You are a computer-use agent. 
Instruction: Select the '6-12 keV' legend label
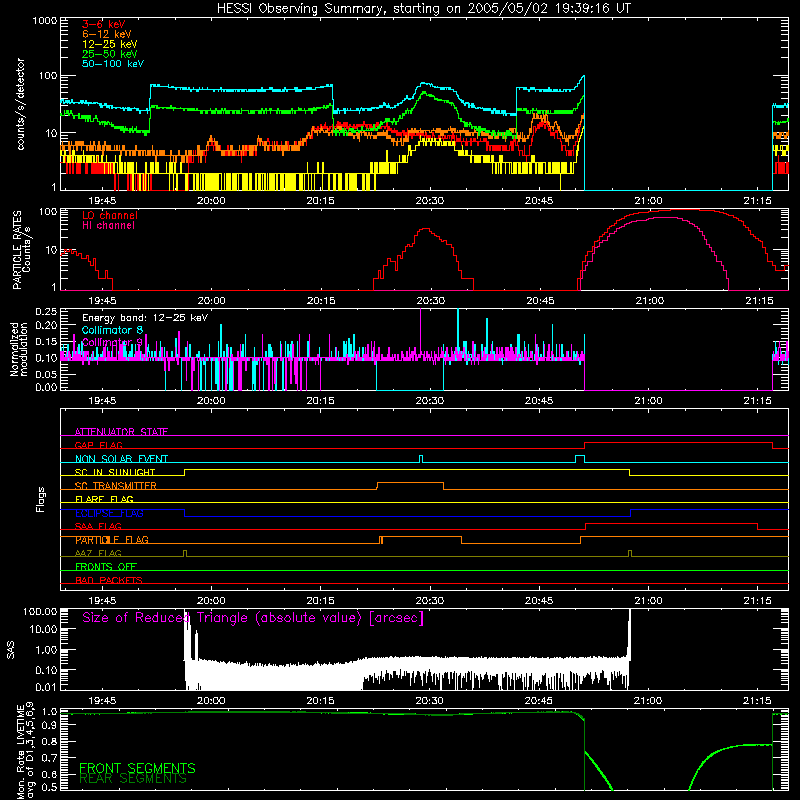[107, 34]
